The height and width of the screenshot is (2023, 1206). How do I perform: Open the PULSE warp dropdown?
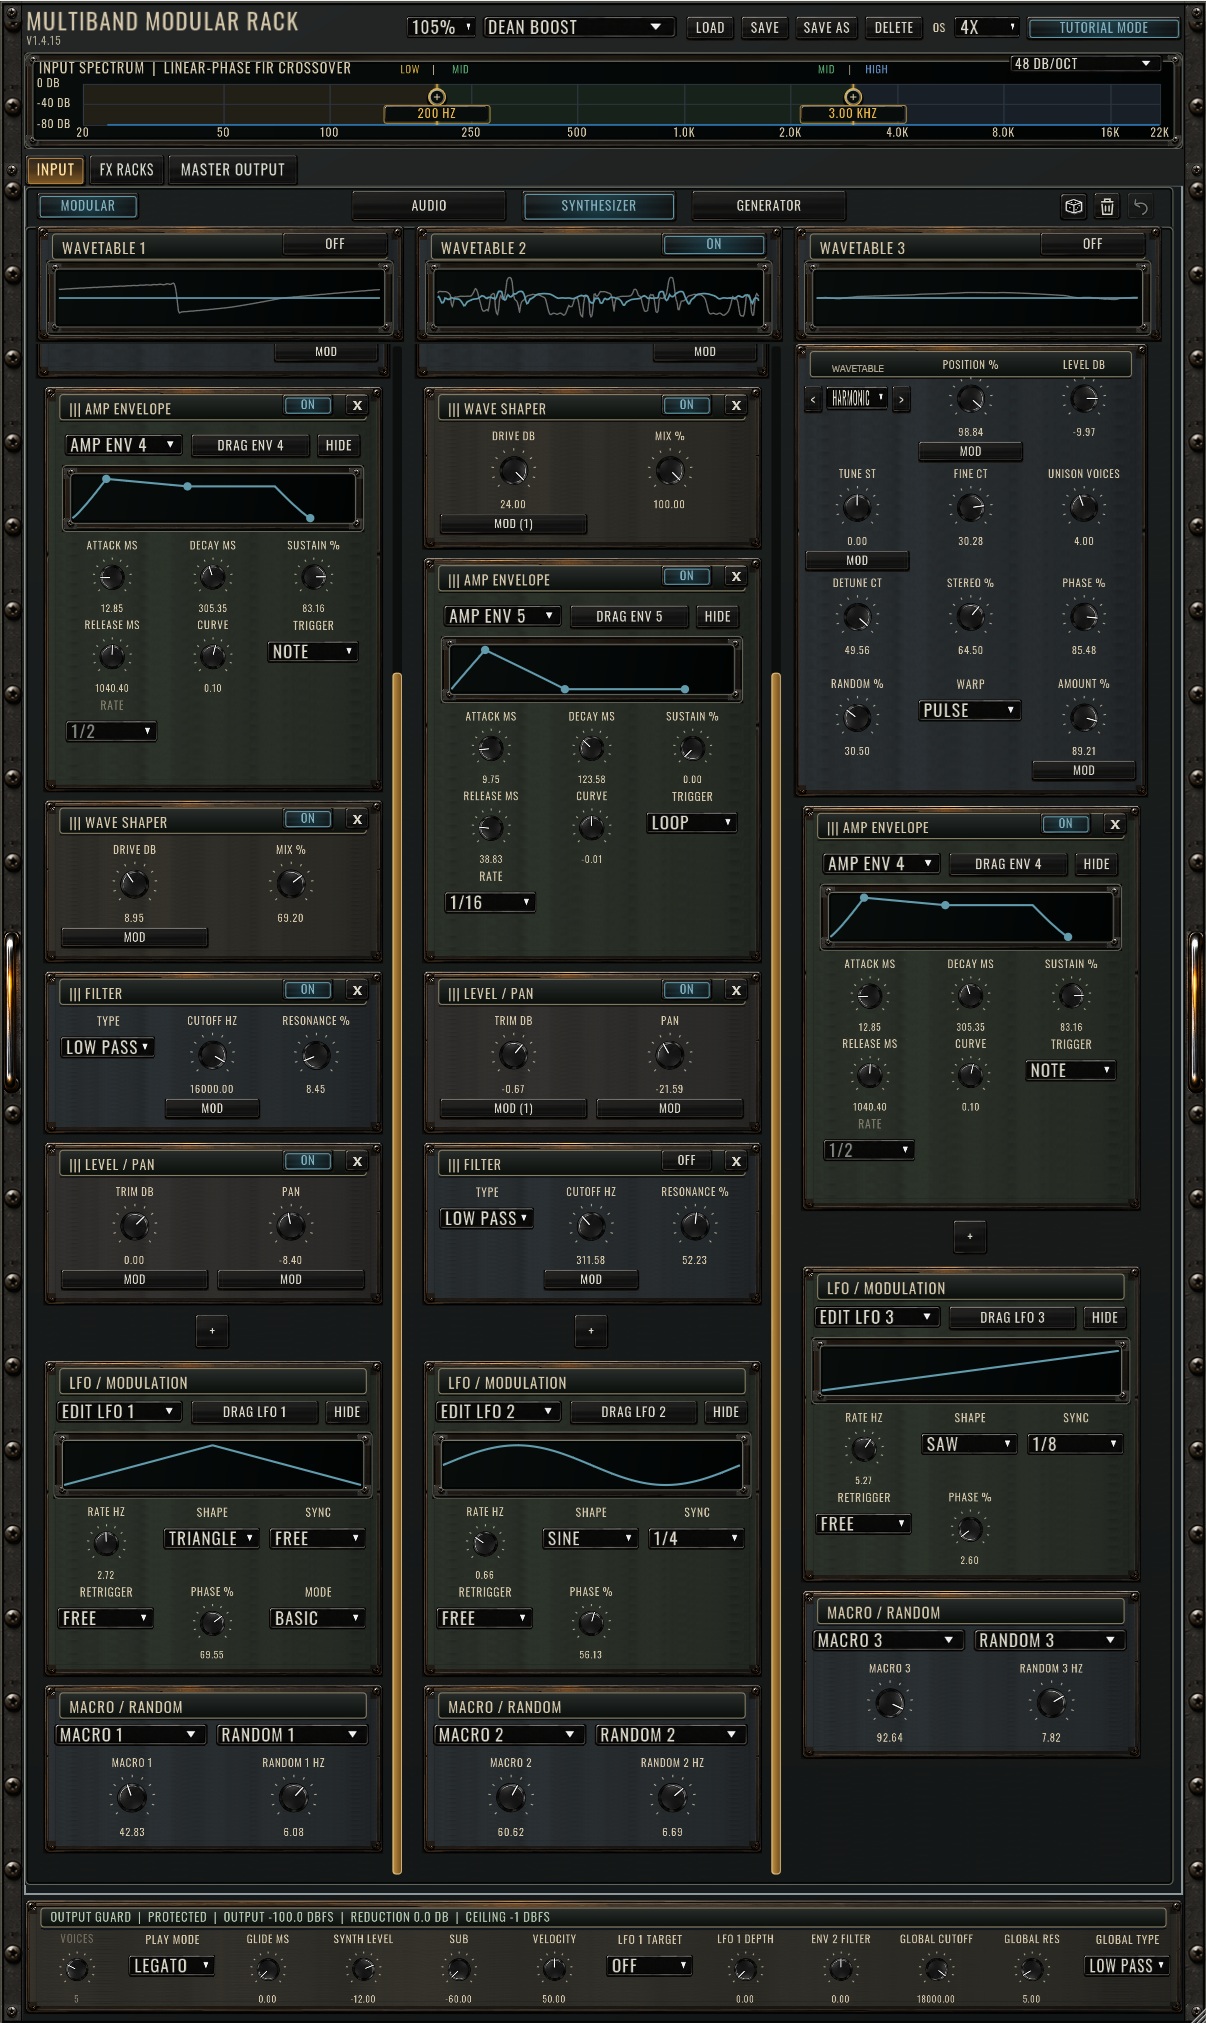coord(969,710)
